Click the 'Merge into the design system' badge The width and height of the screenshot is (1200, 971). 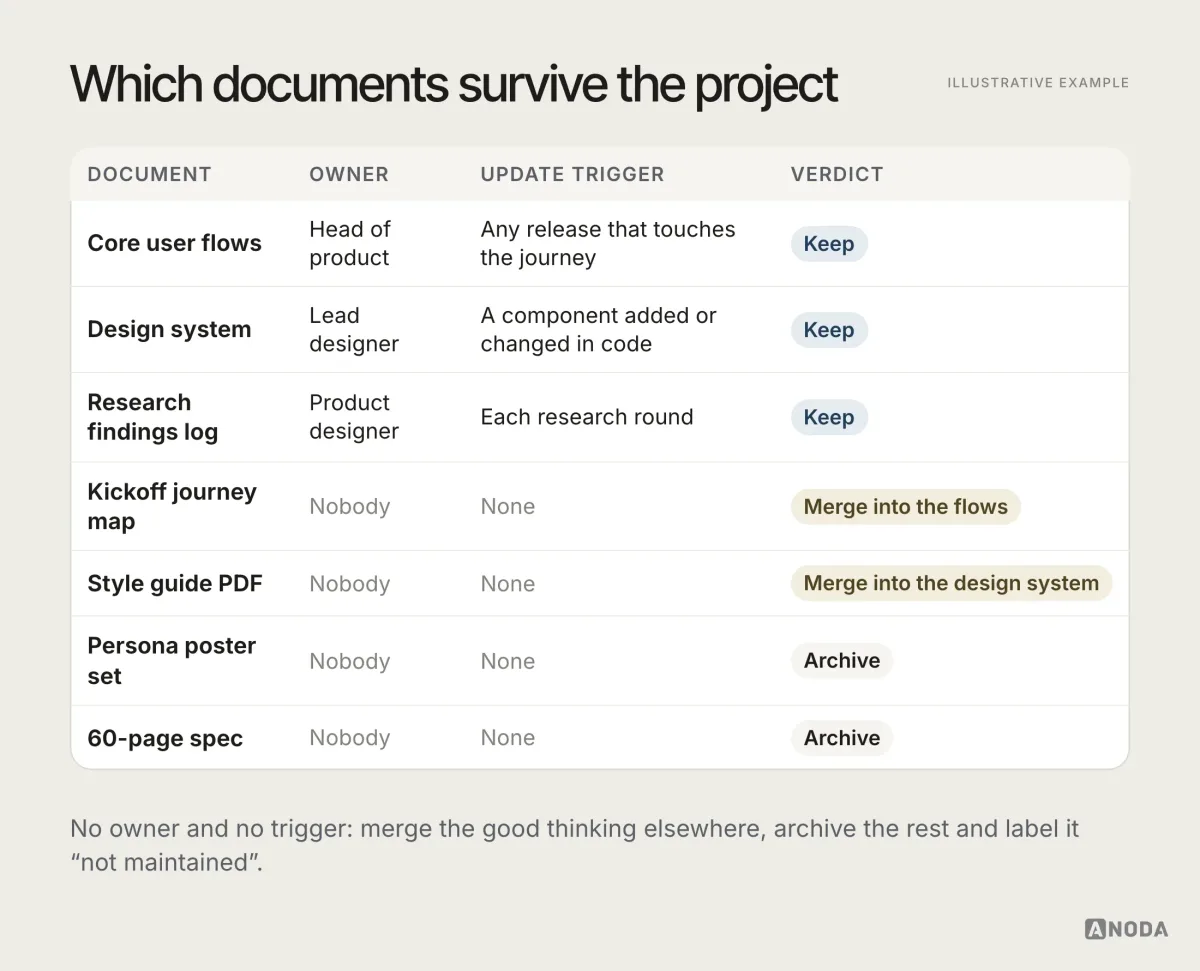pyautogui.click(x=951, y=584)
